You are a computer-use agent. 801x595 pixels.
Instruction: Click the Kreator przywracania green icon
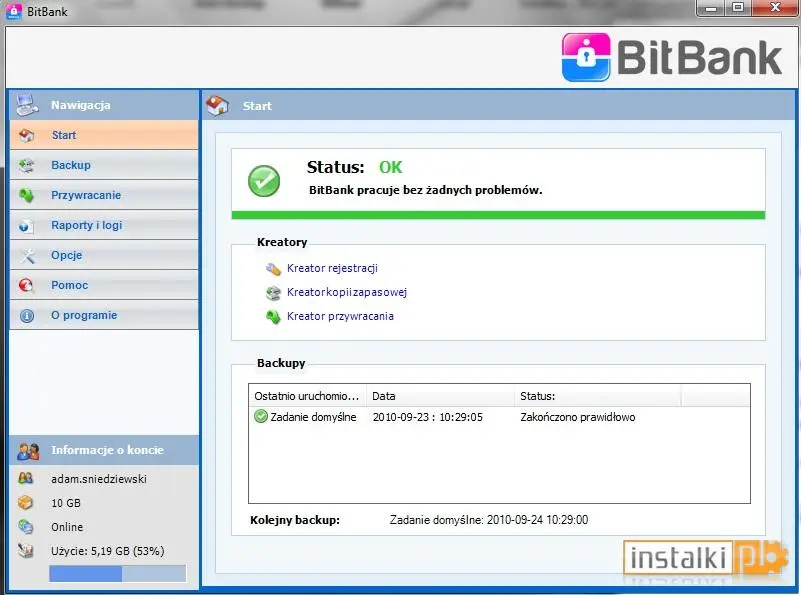click(273, 317)
